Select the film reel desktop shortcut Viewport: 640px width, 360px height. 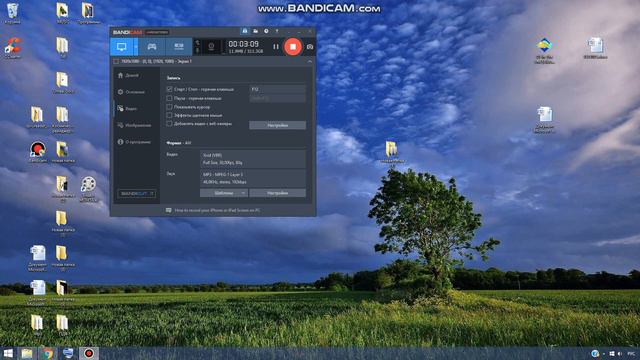[x=88, y=189]
